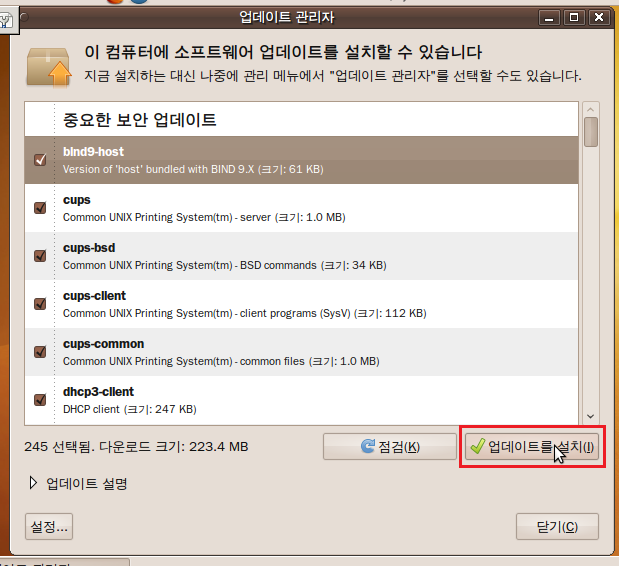Uncheck the cups package checkbox
Screen dimensions: 619x566
(x=40, y=208)
